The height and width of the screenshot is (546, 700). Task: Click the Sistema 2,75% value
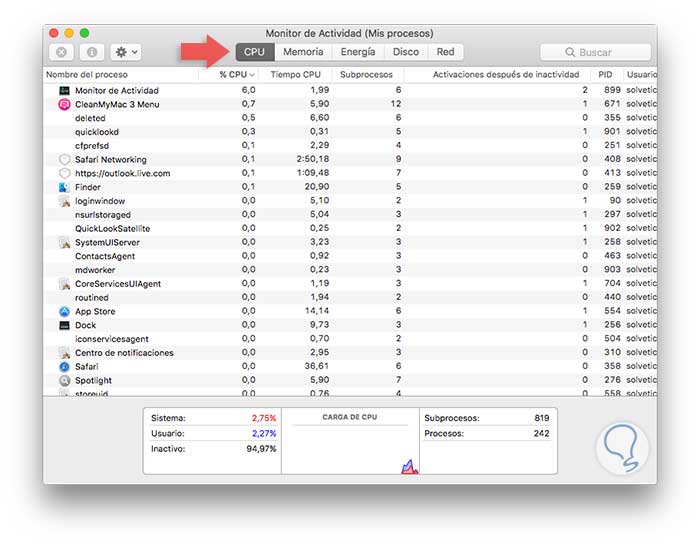pos(264,418)
